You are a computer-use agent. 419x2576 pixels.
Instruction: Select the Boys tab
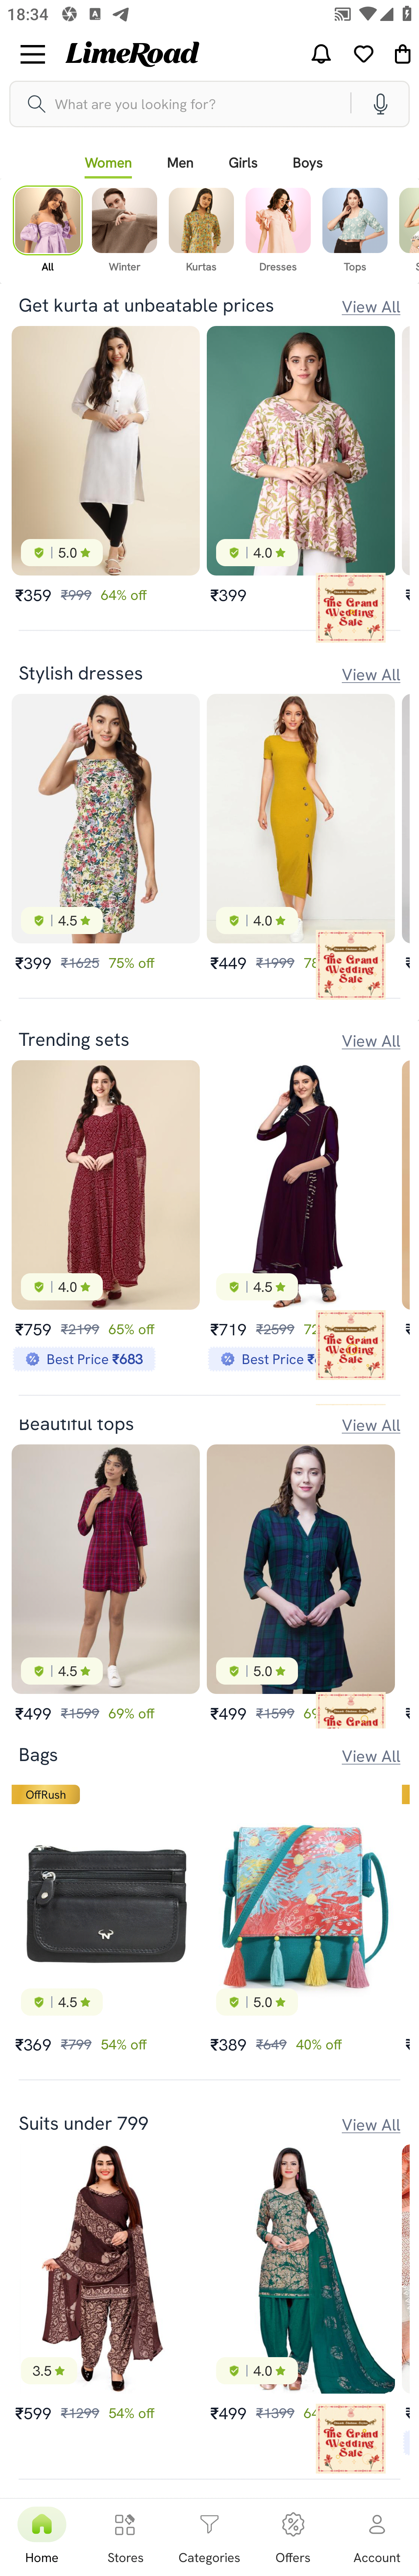tap(307, 163)
